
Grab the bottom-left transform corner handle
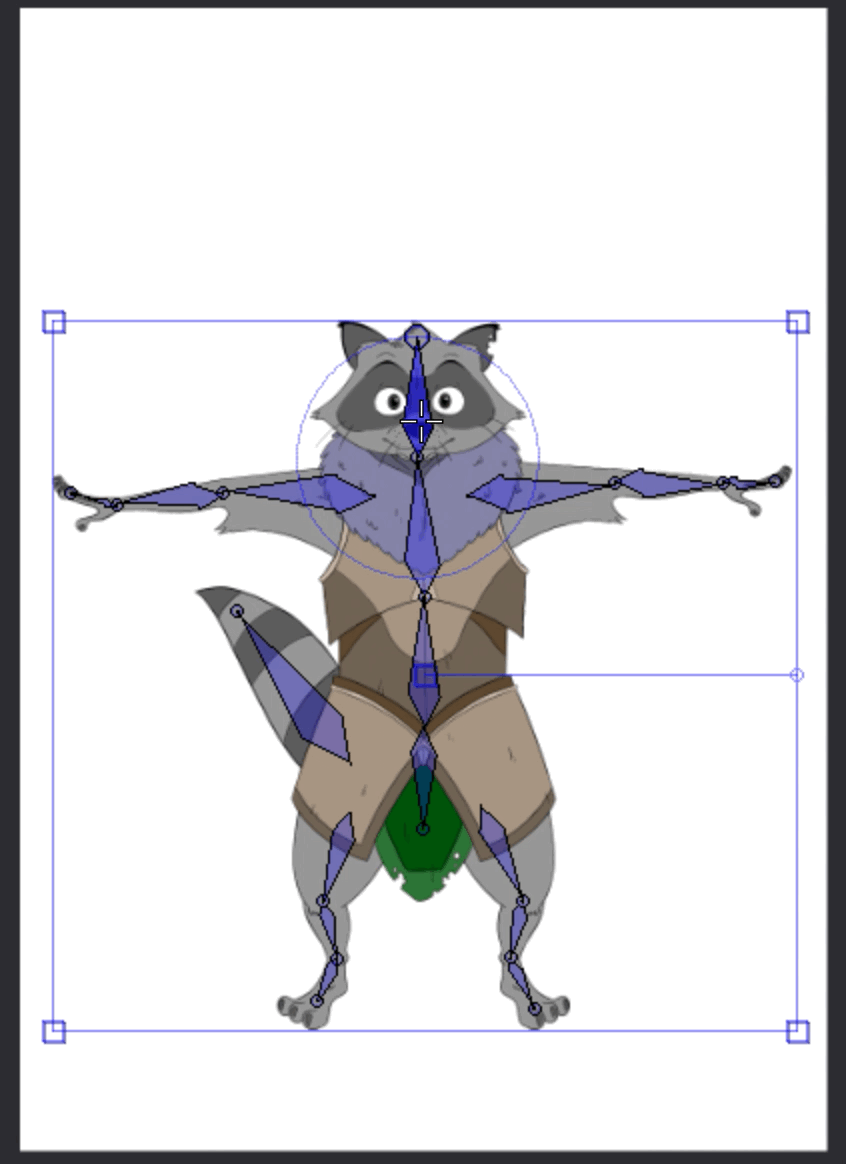54,1032
